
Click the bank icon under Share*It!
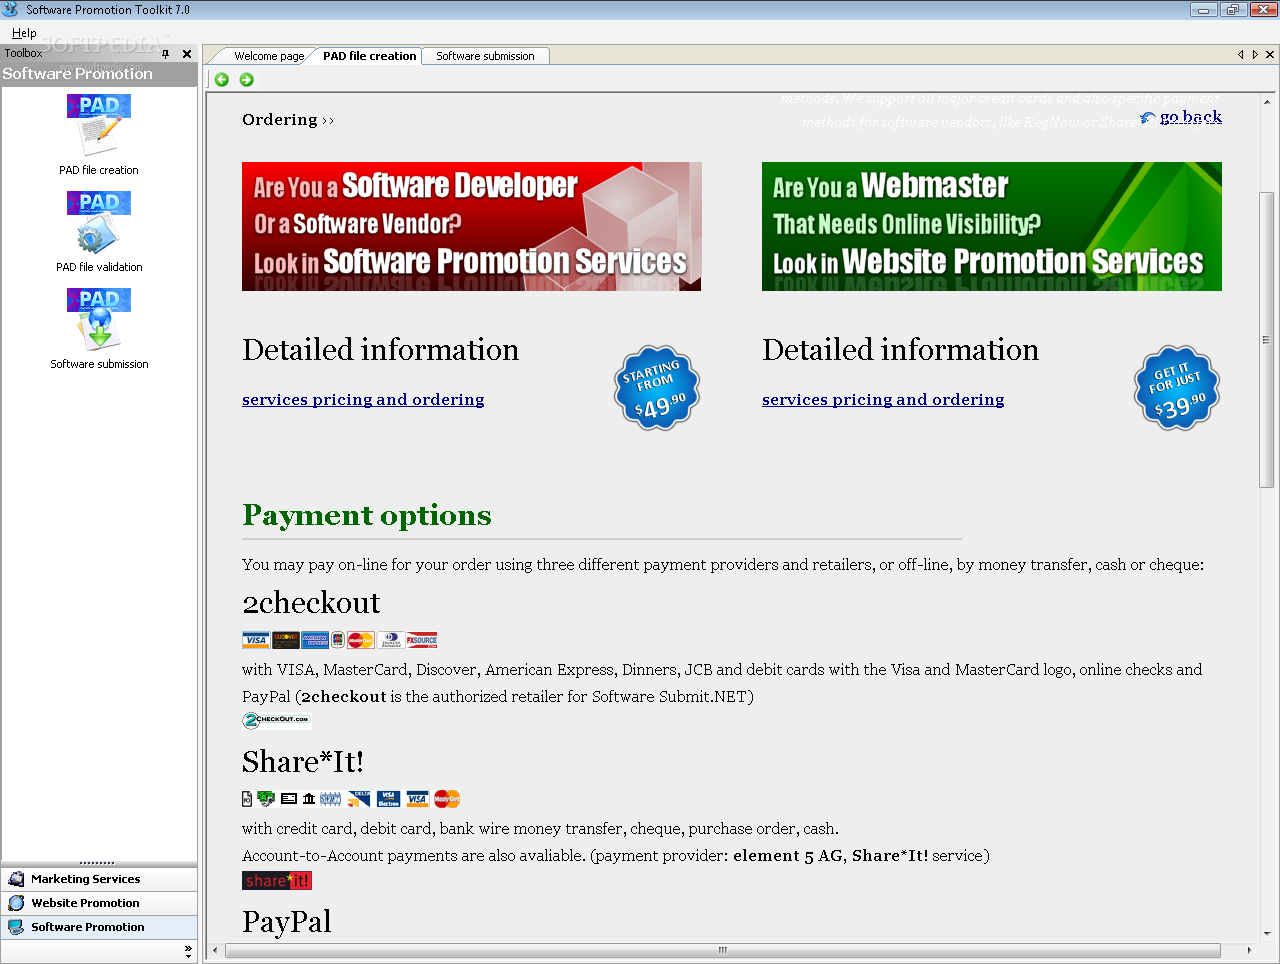coord(309,799)
